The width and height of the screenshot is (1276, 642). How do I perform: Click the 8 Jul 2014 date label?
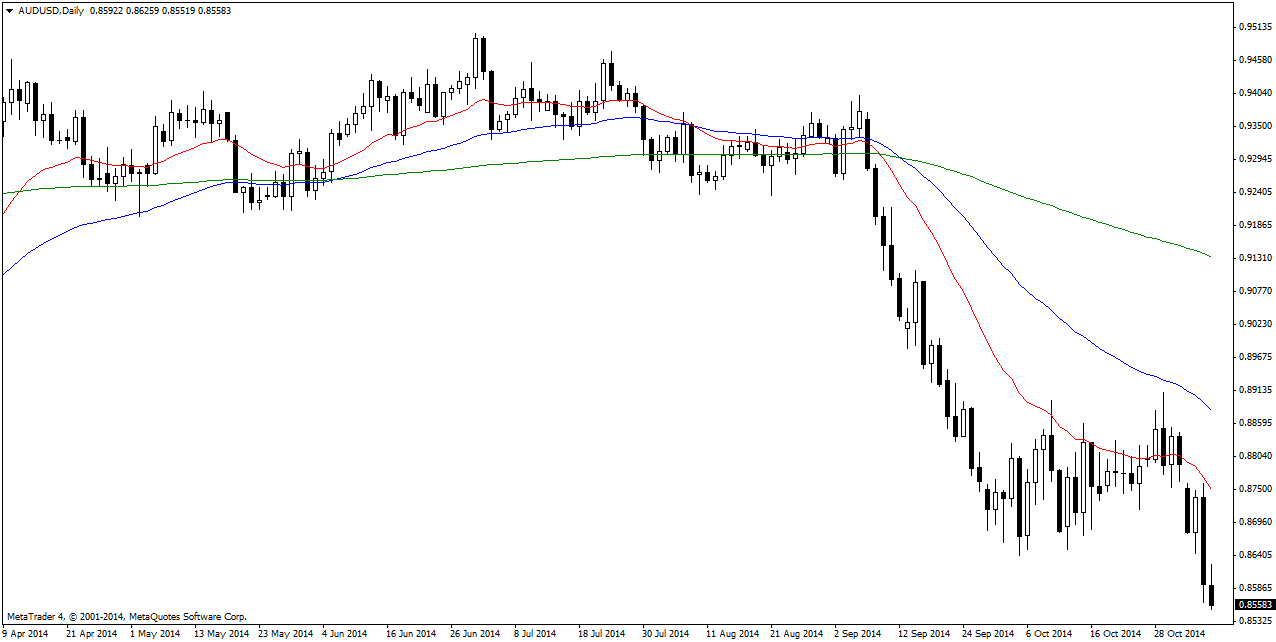point(536,634)
